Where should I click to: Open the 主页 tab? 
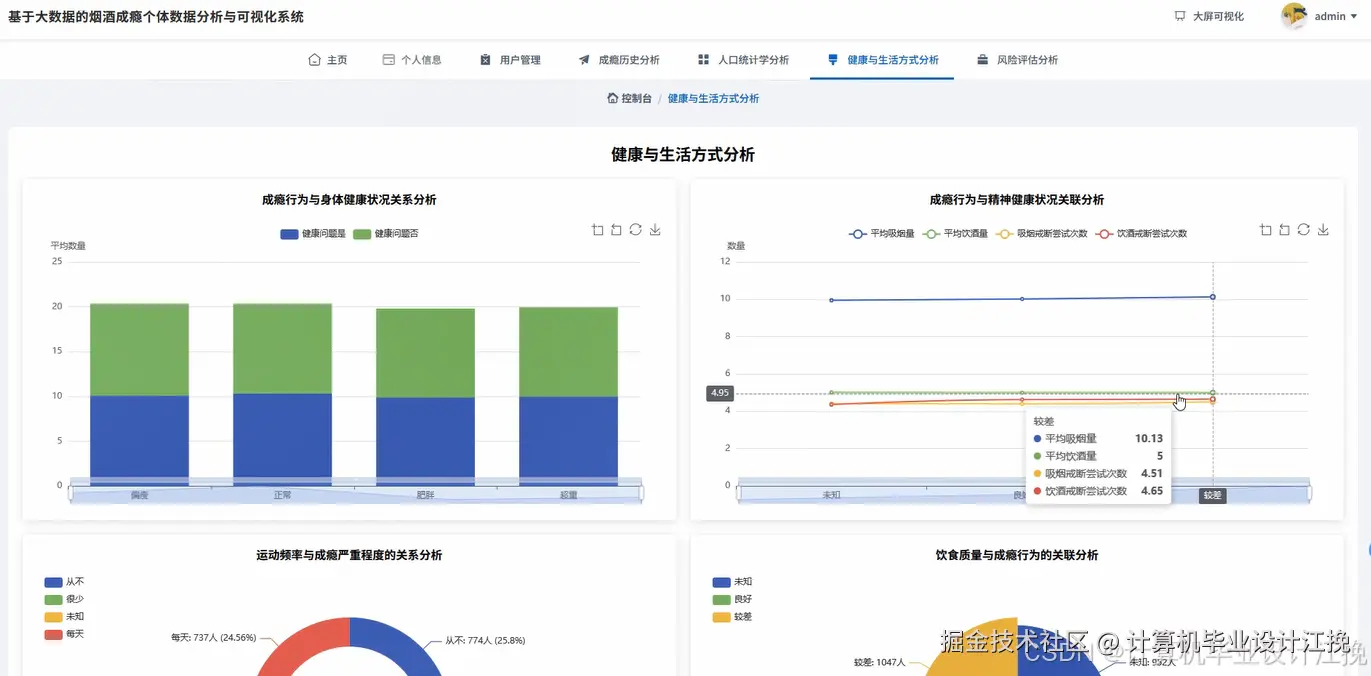(x=328, y=60)
